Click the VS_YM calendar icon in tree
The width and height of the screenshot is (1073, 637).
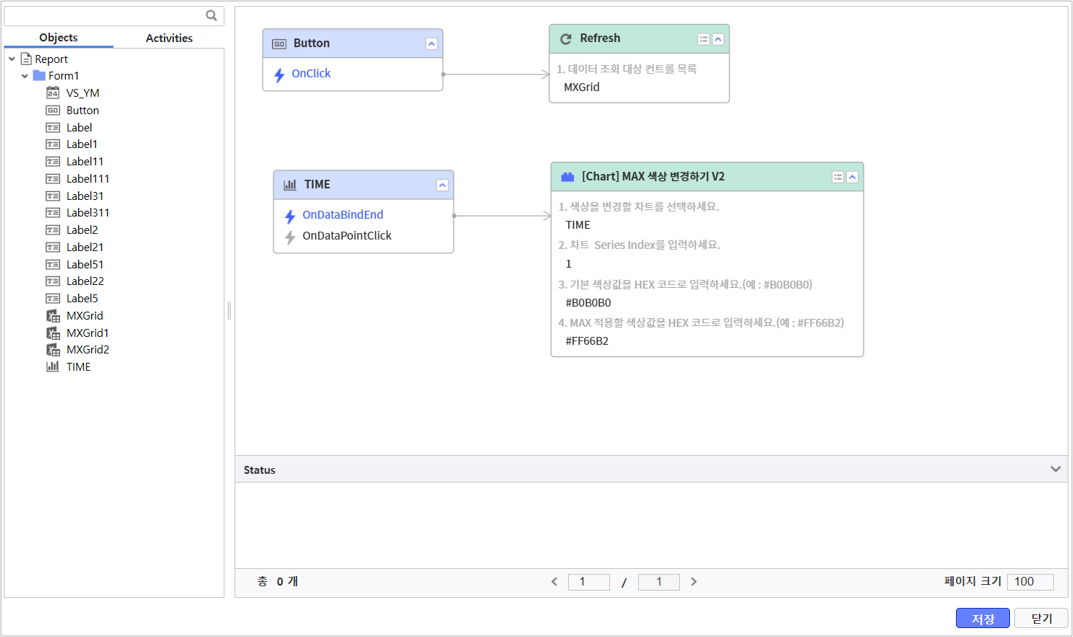coord(53,93)
